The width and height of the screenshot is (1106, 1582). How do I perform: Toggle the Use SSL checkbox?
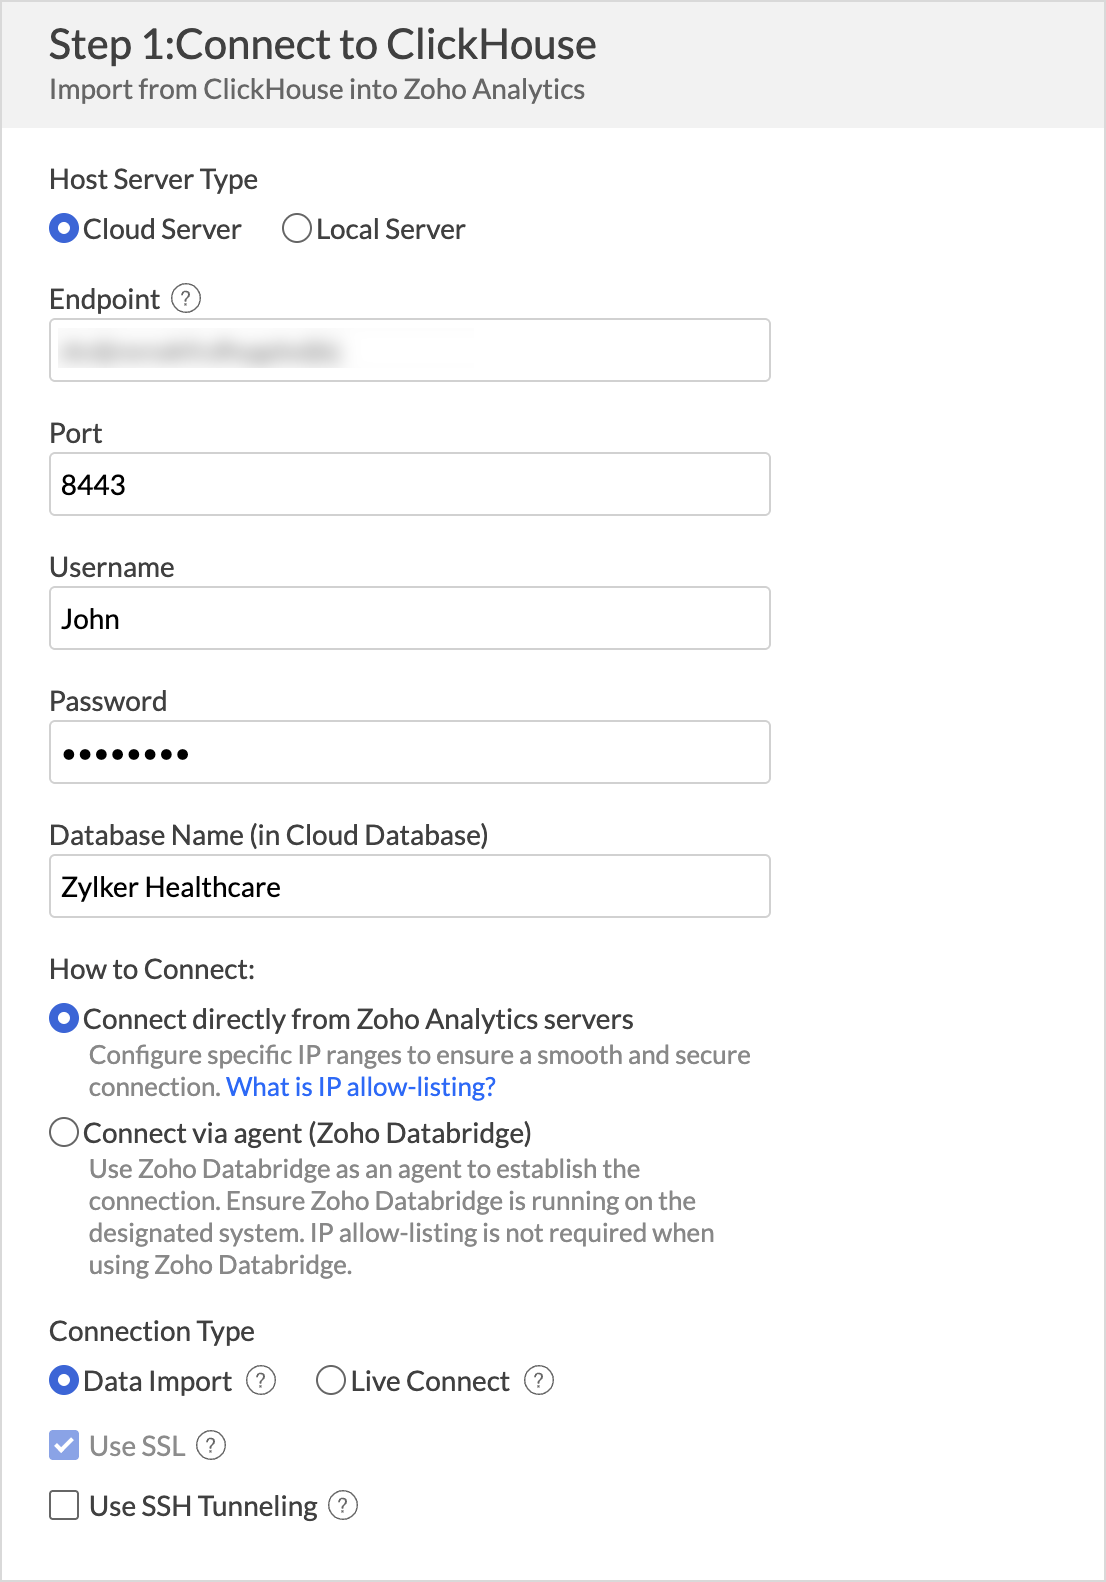(64, 1445)
